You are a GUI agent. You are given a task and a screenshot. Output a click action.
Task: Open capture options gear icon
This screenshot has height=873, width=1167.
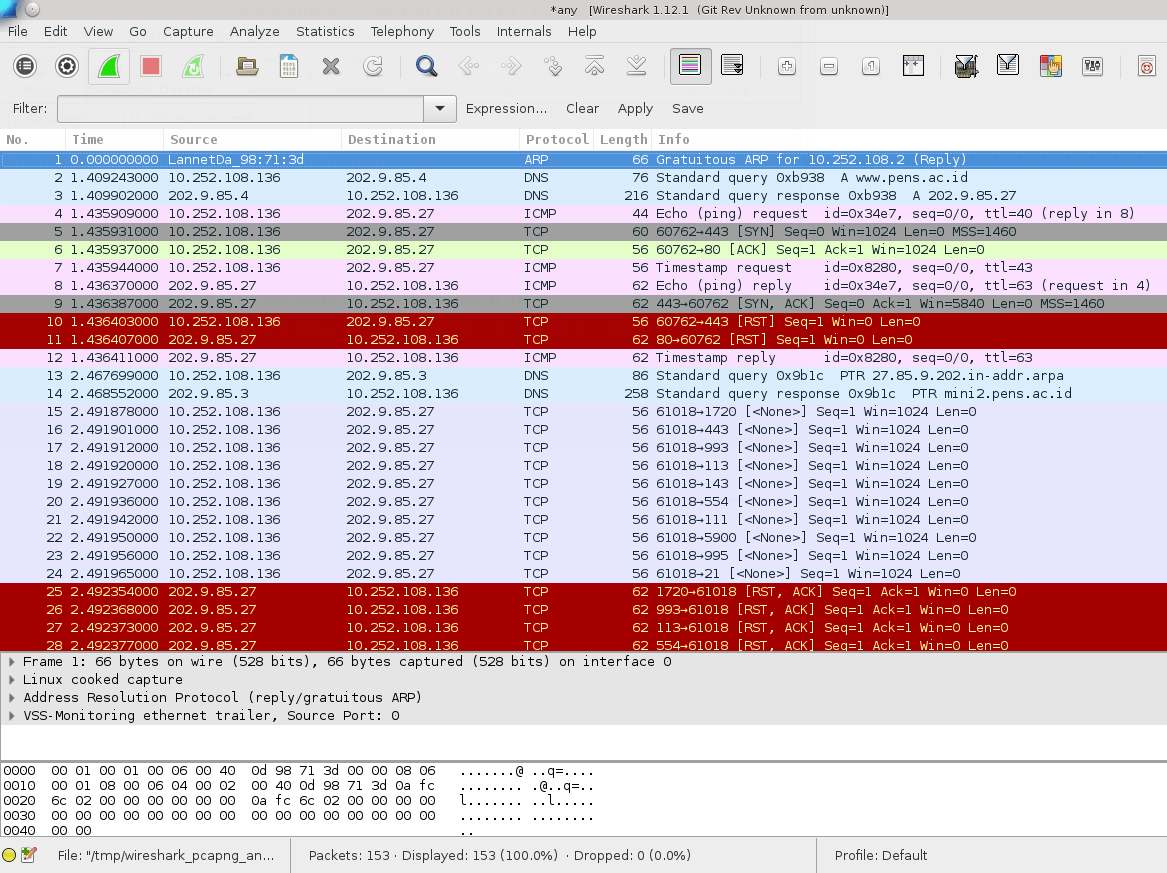coord(67,66)
